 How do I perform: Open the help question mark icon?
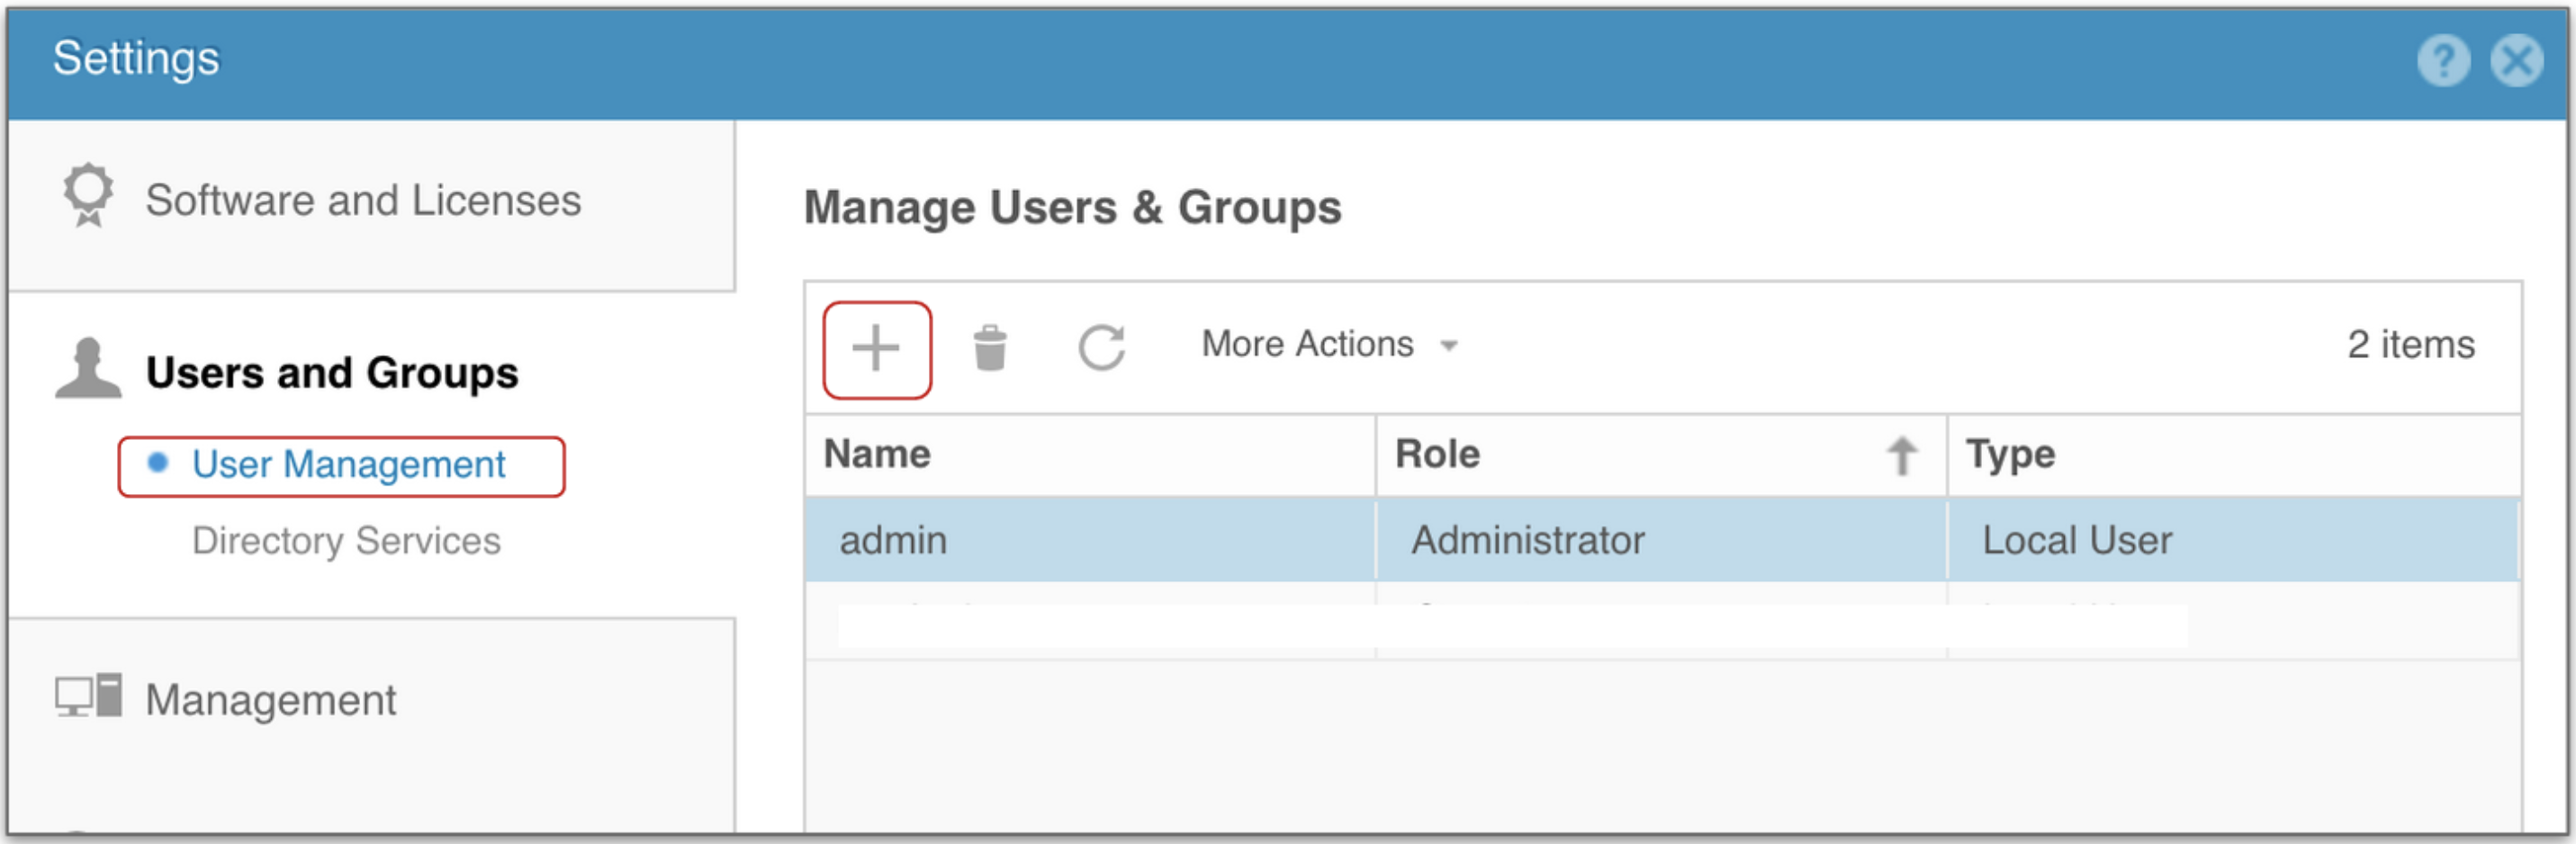click(x=2442, y=60)
